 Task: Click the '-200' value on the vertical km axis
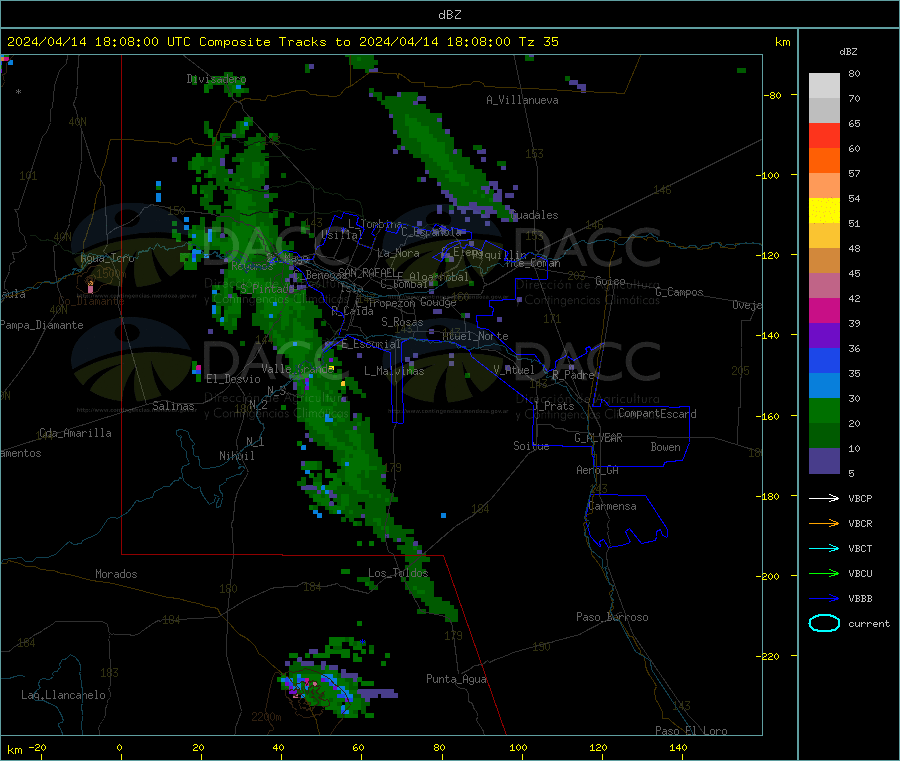point(767,576)
